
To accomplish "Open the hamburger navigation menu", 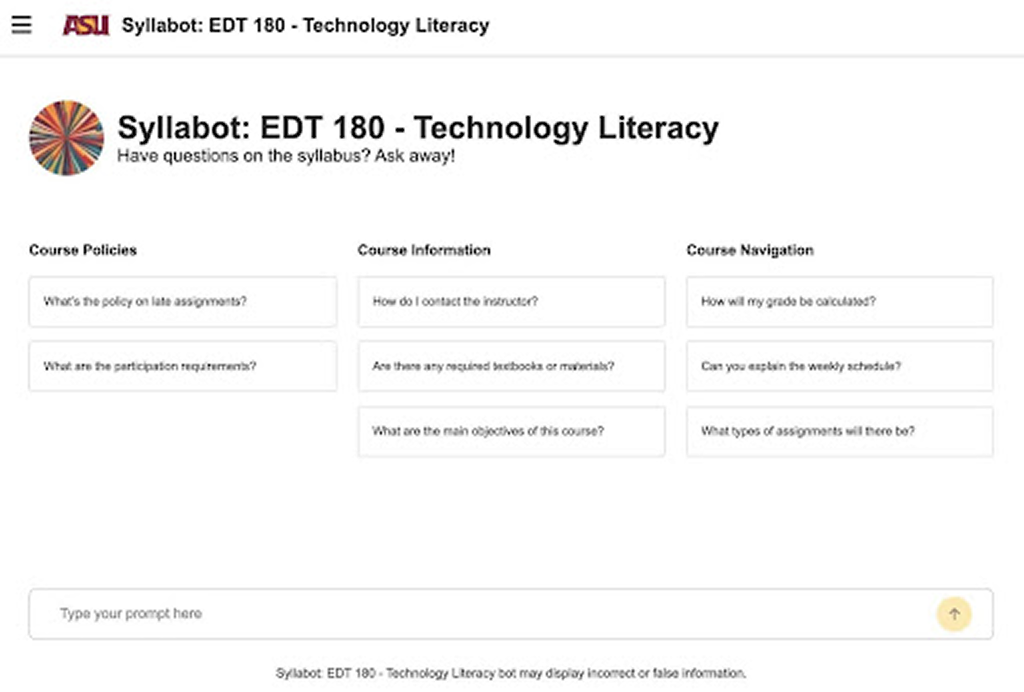I will [22, 25].
